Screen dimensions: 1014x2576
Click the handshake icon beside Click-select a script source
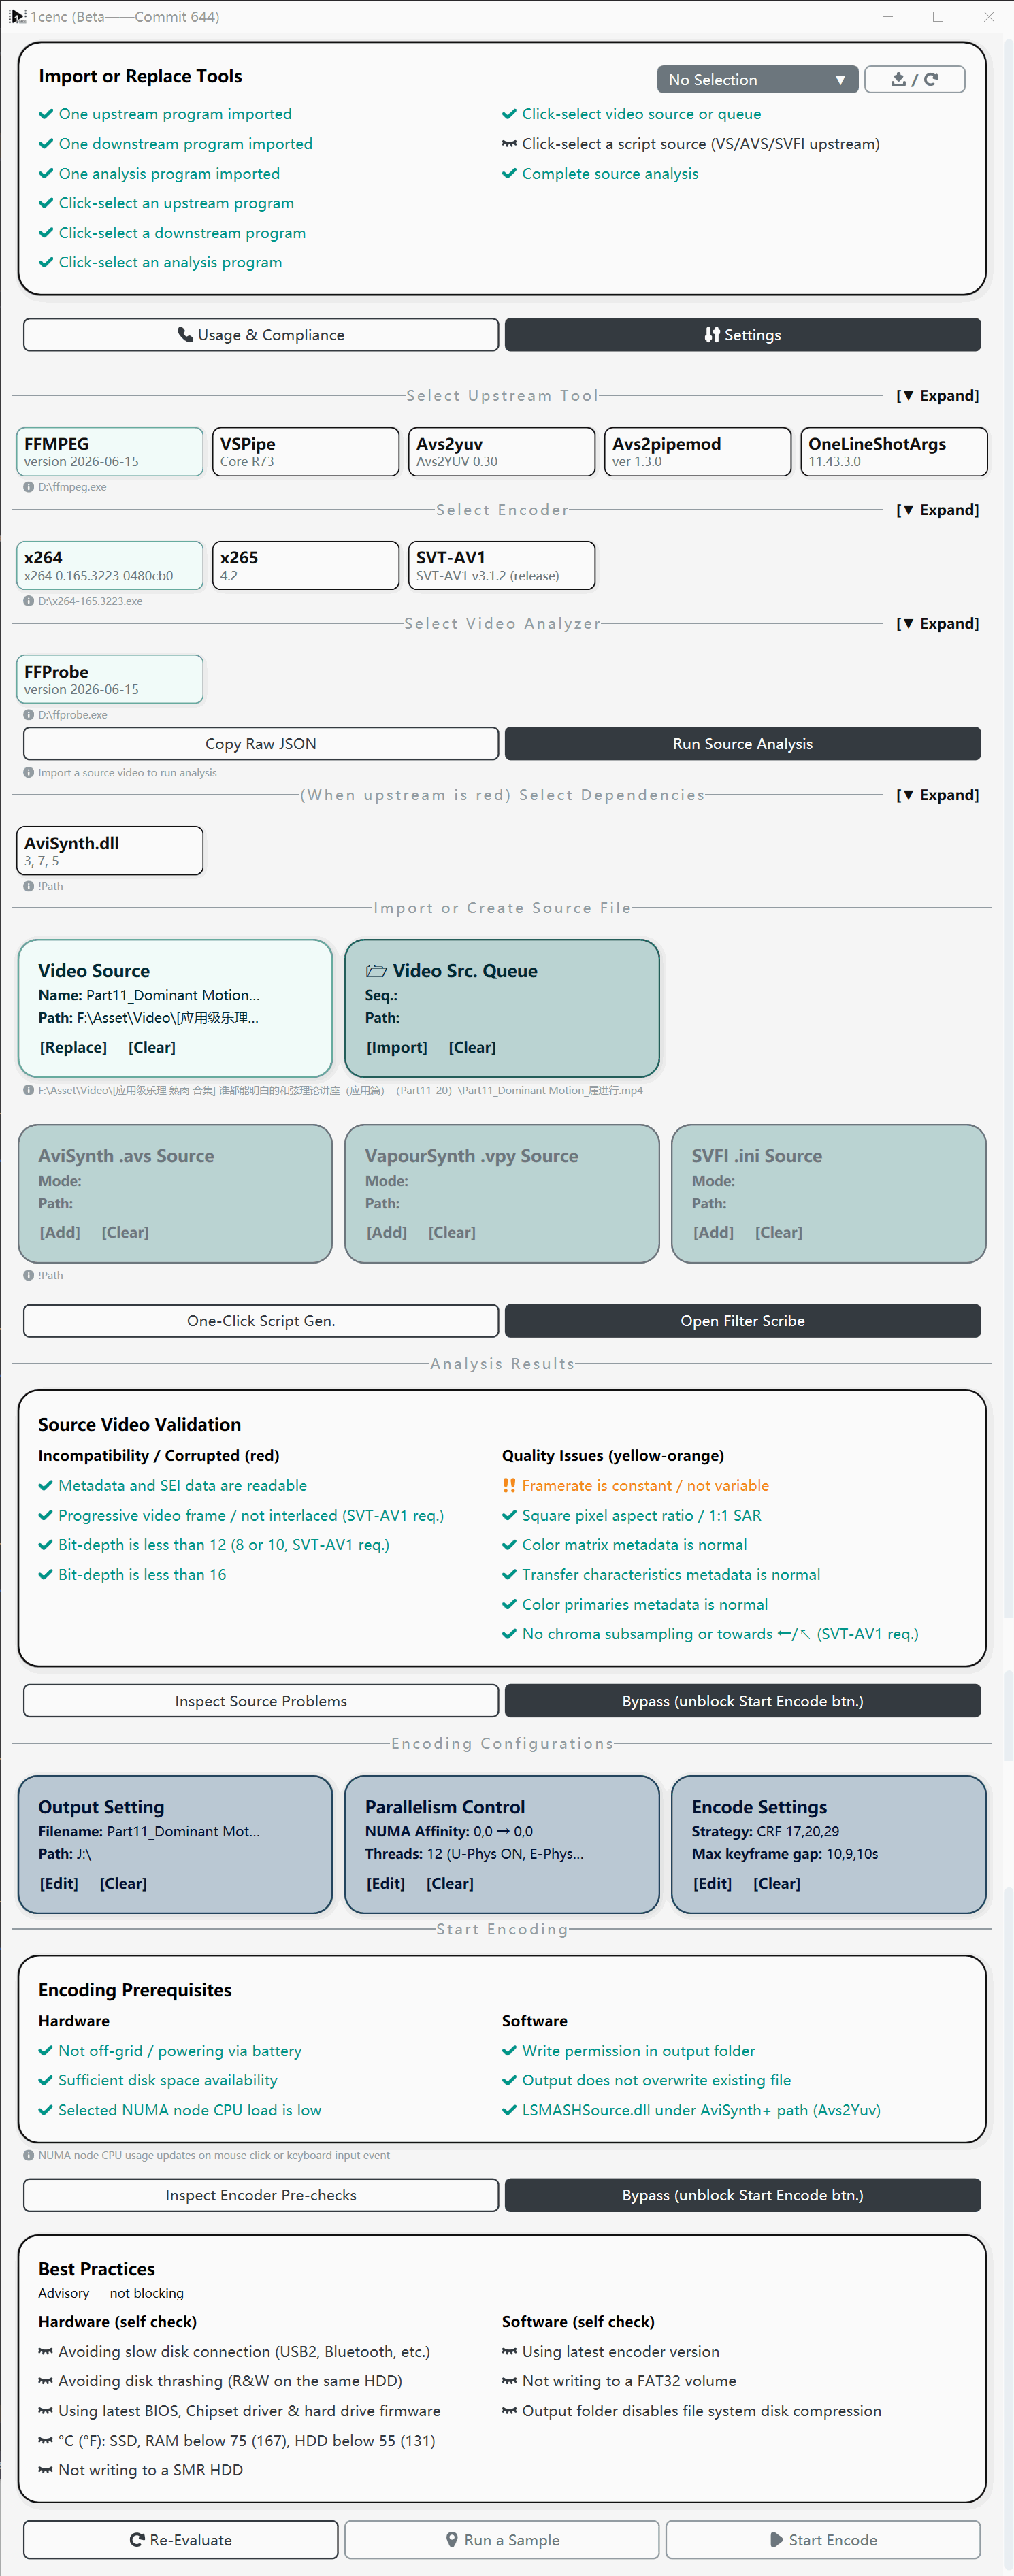(509, 144)
